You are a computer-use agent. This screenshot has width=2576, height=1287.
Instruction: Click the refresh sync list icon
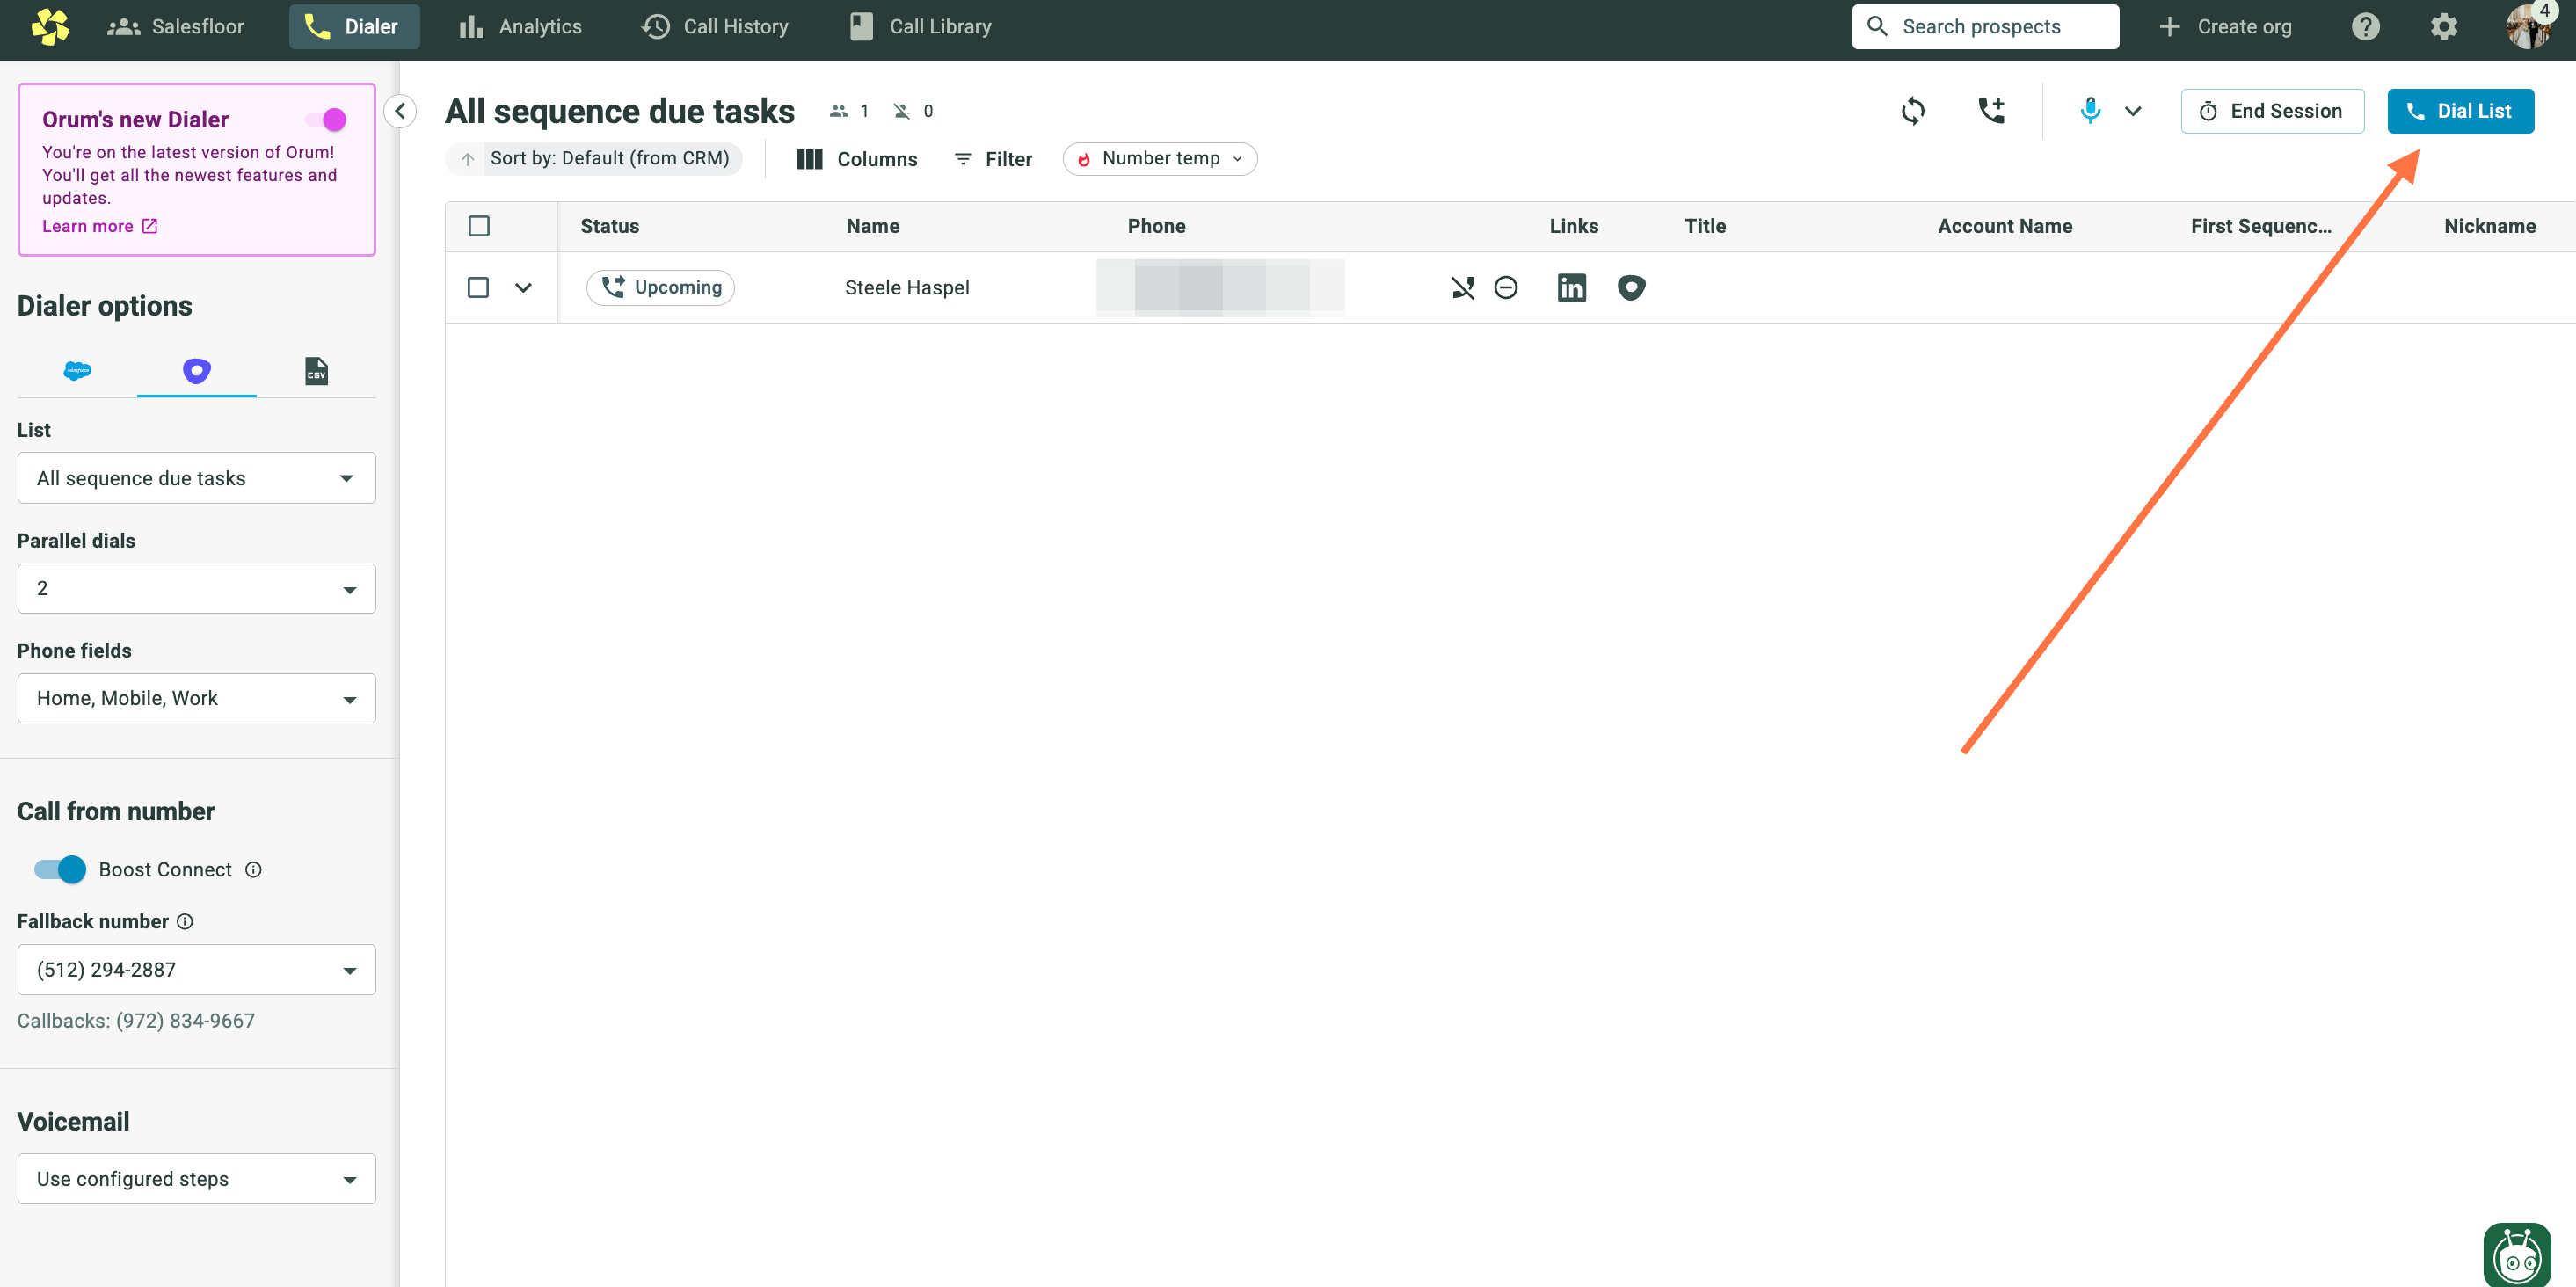(1913, 111)
